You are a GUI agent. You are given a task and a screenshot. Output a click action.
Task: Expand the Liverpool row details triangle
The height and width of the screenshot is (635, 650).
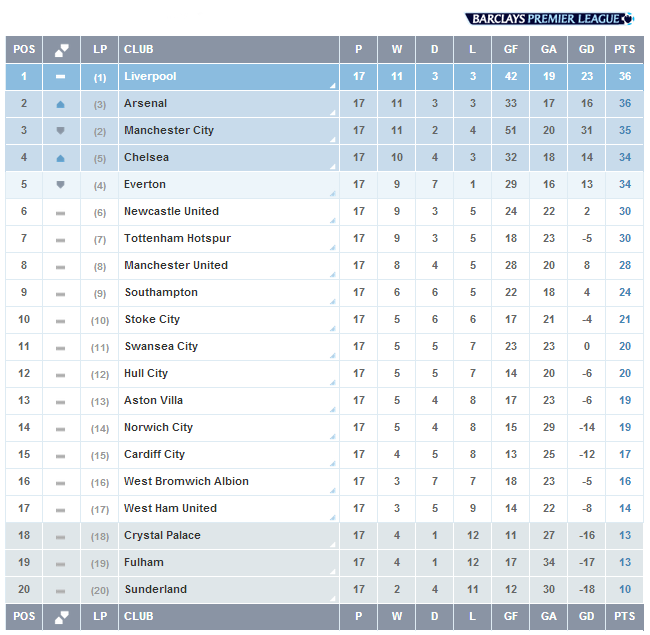tap(332, 86)
